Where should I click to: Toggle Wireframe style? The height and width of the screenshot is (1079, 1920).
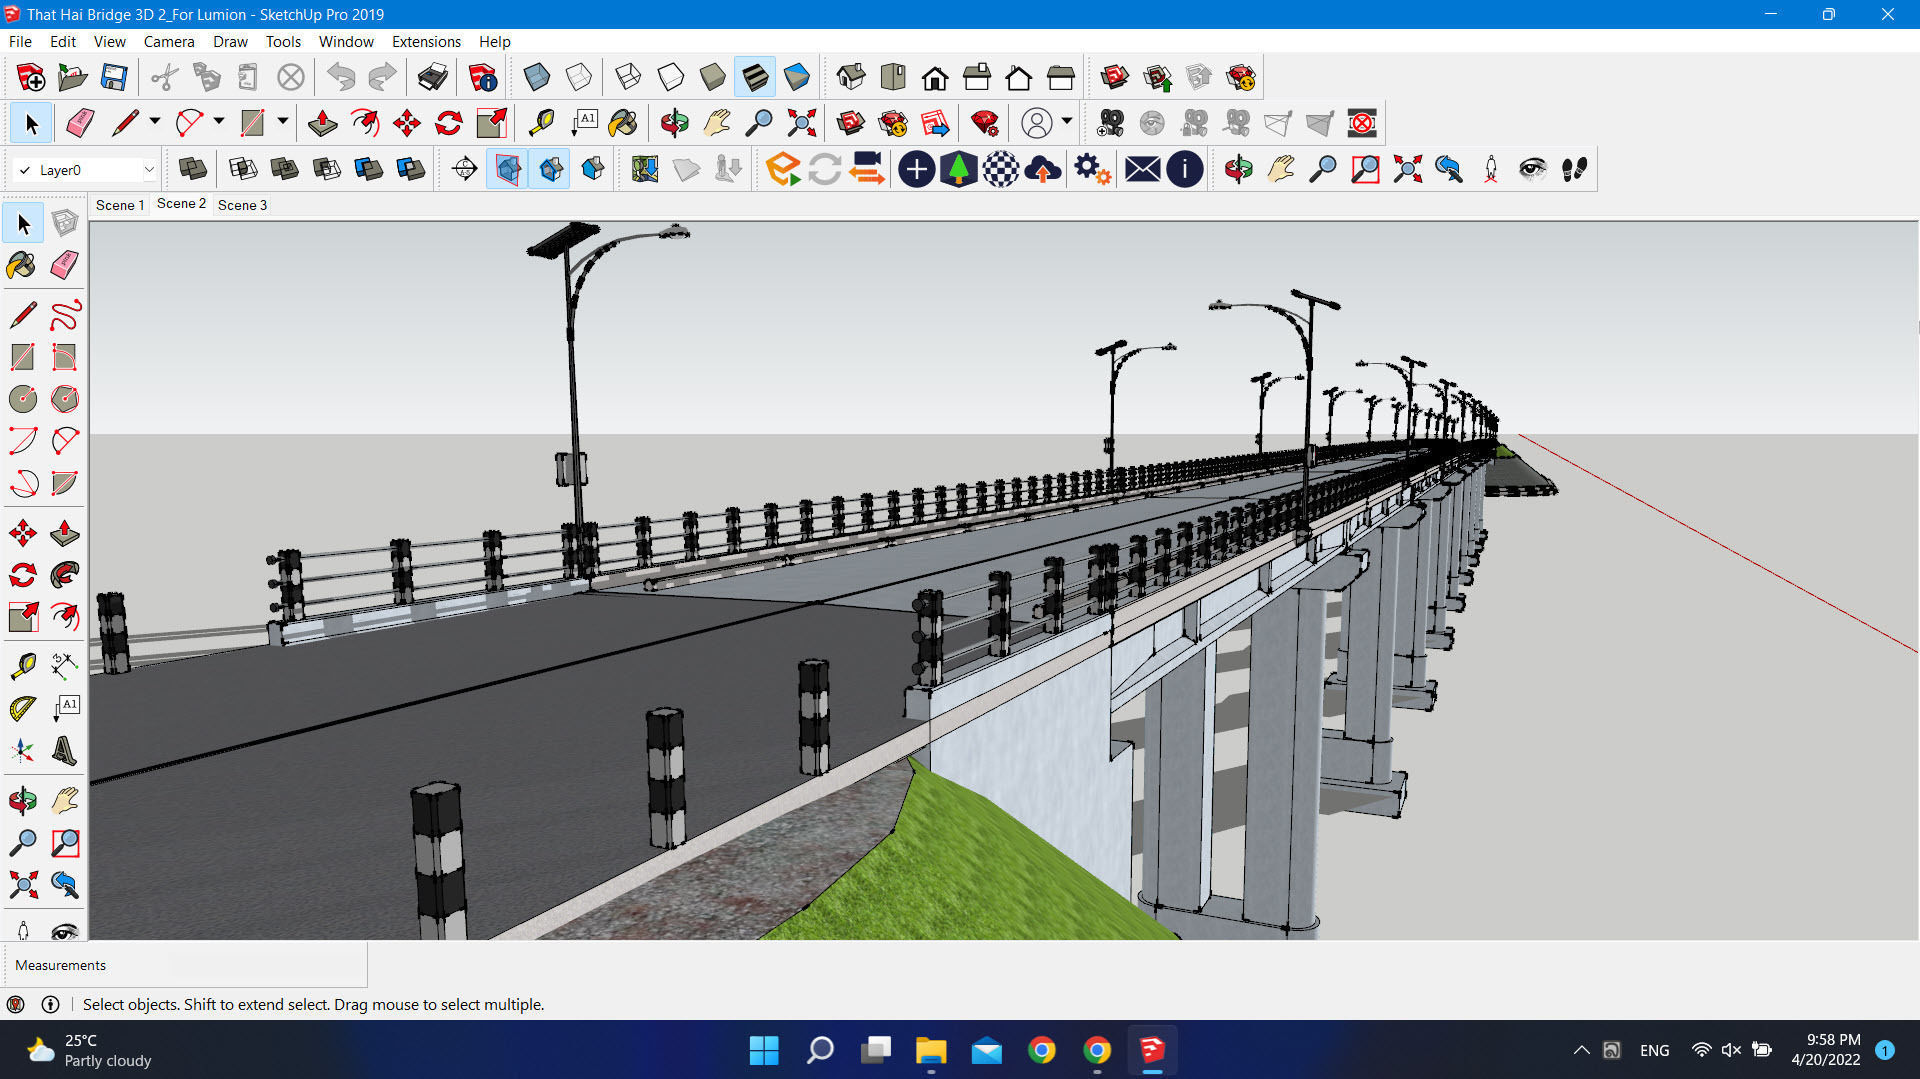[628, 77]
